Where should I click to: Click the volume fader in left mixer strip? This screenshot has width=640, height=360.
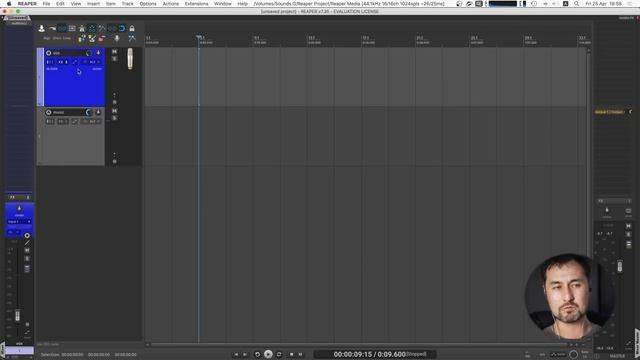pos(18,315)
